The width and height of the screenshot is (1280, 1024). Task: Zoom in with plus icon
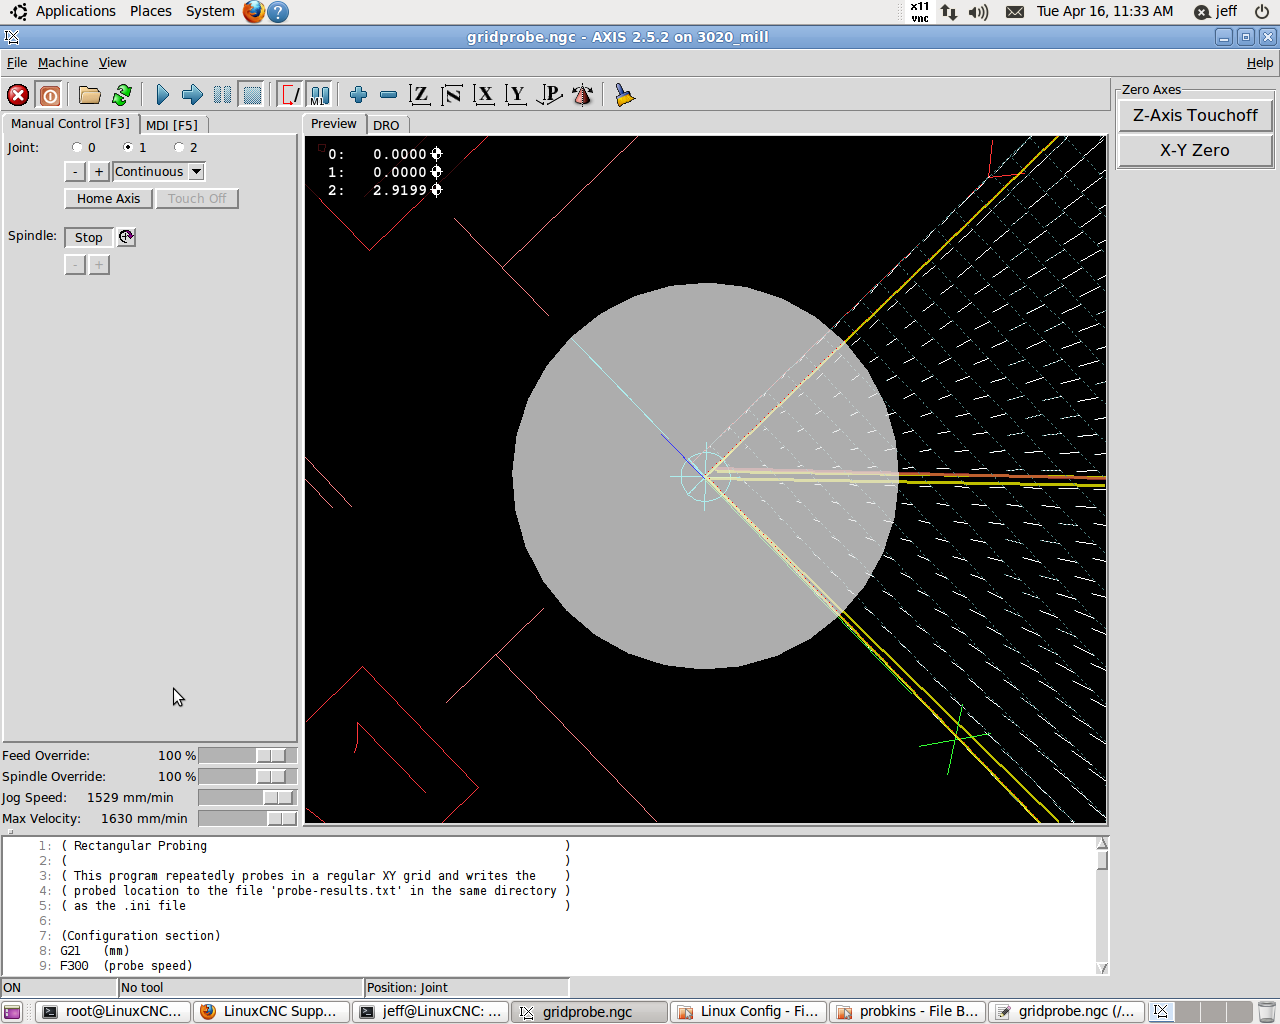point(358,95)
